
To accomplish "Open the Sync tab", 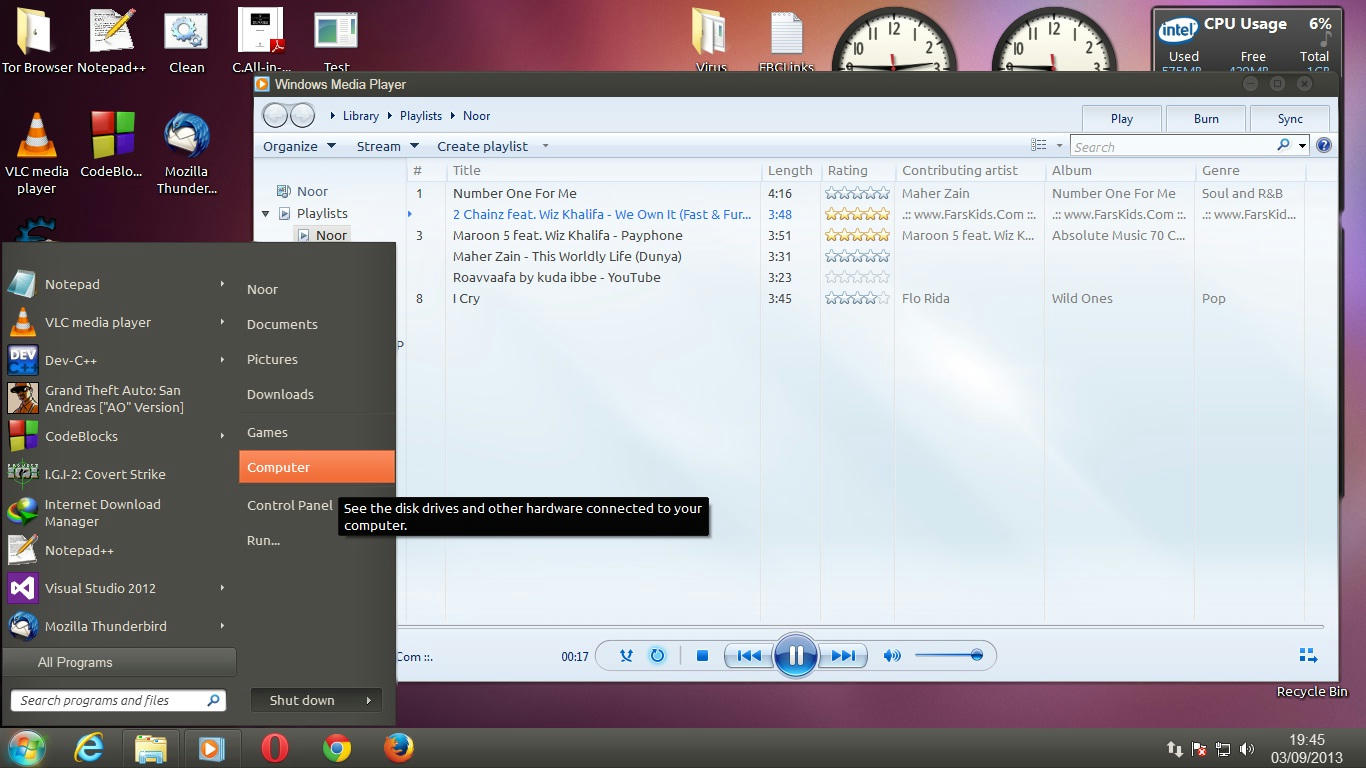I will point(1290,118).
